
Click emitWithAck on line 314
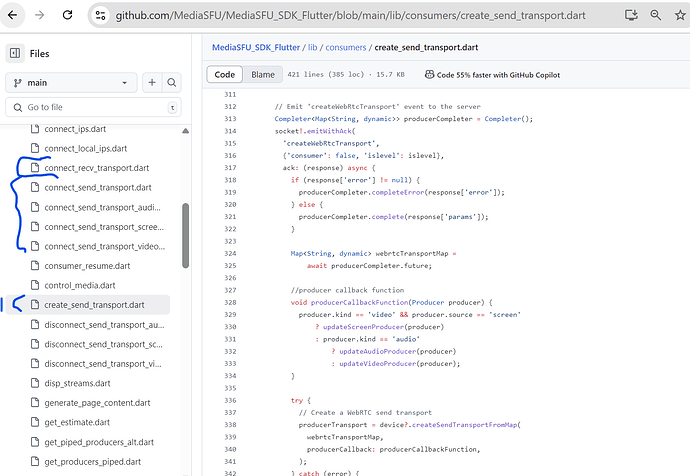329,131
